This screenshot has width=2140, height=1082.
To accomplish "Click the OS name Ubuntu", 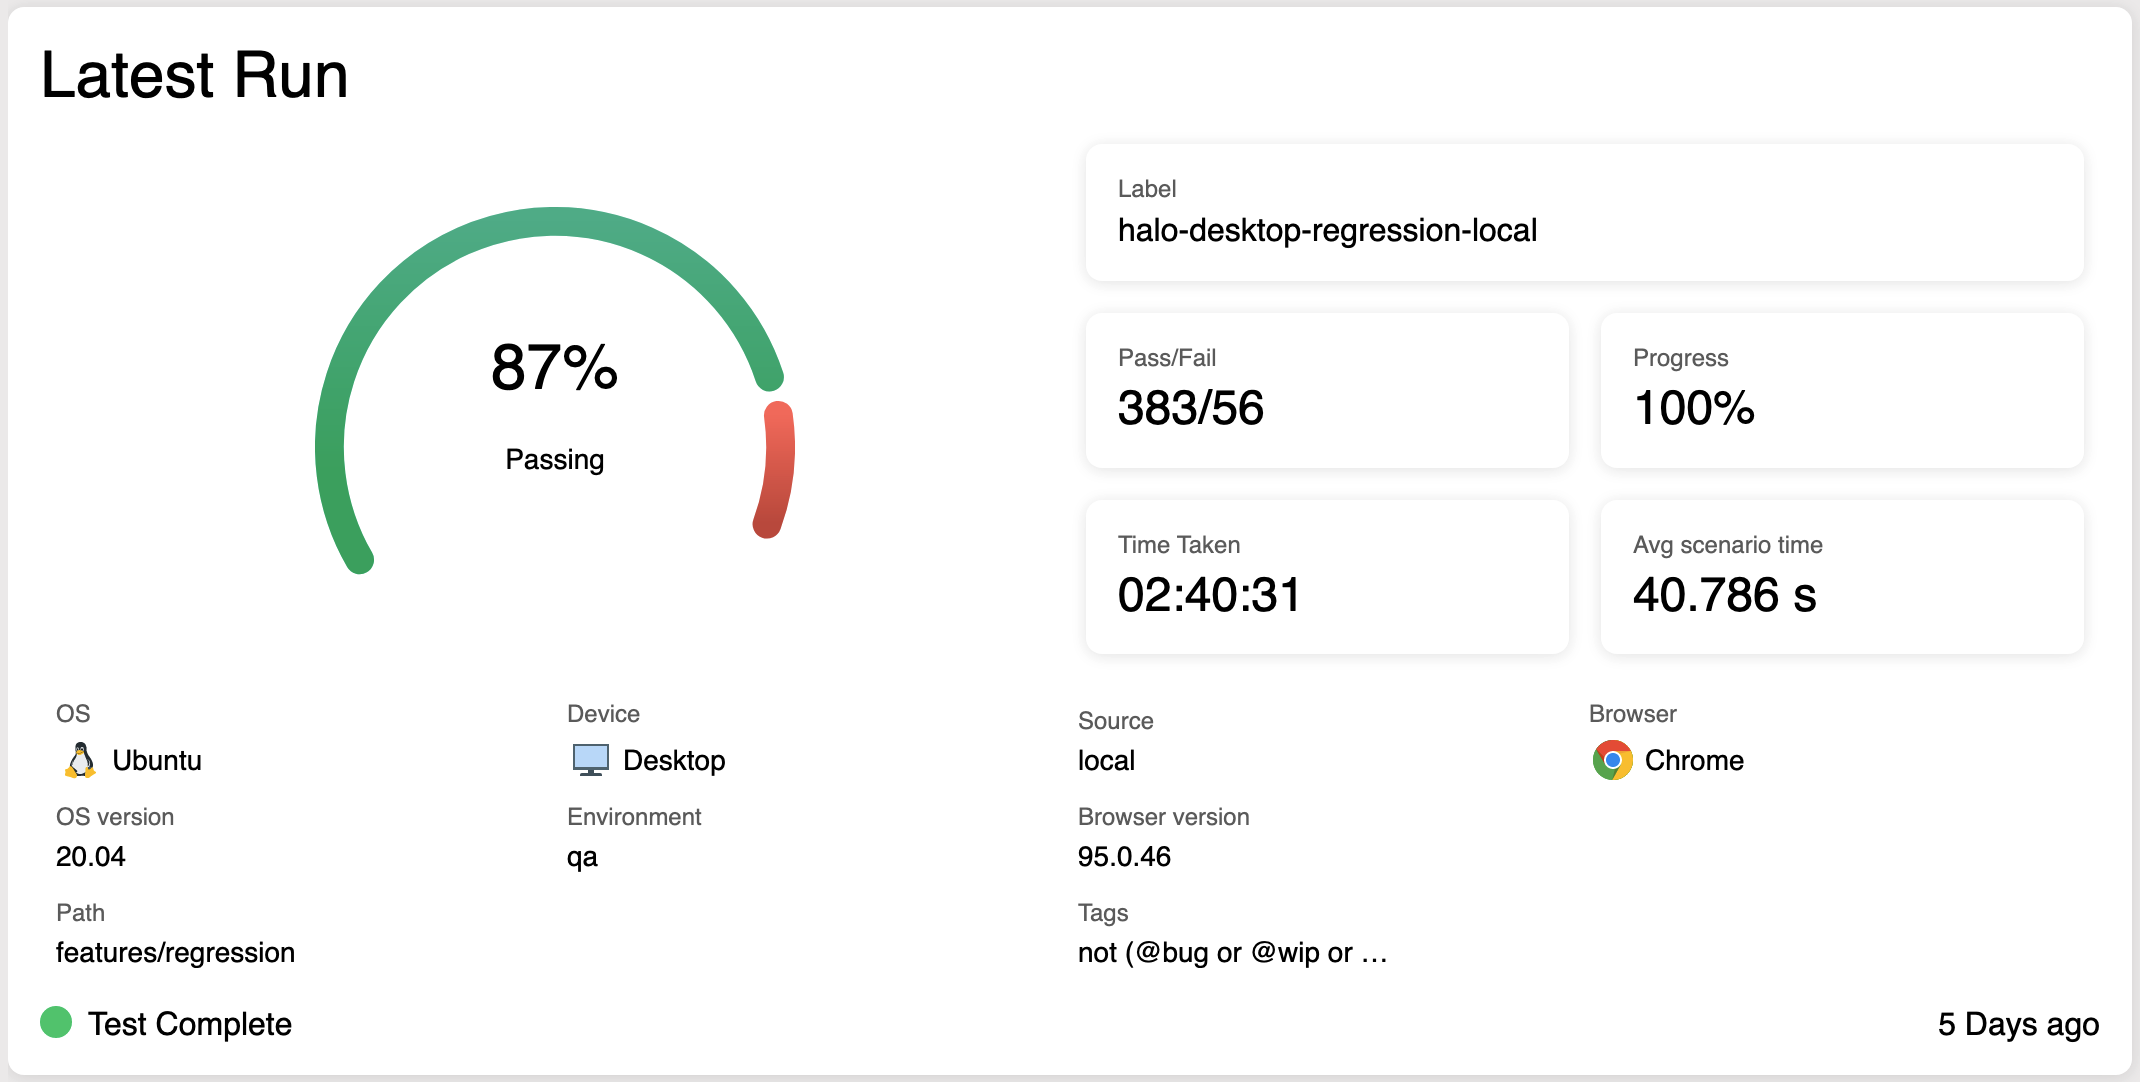I will coord(157,760).
